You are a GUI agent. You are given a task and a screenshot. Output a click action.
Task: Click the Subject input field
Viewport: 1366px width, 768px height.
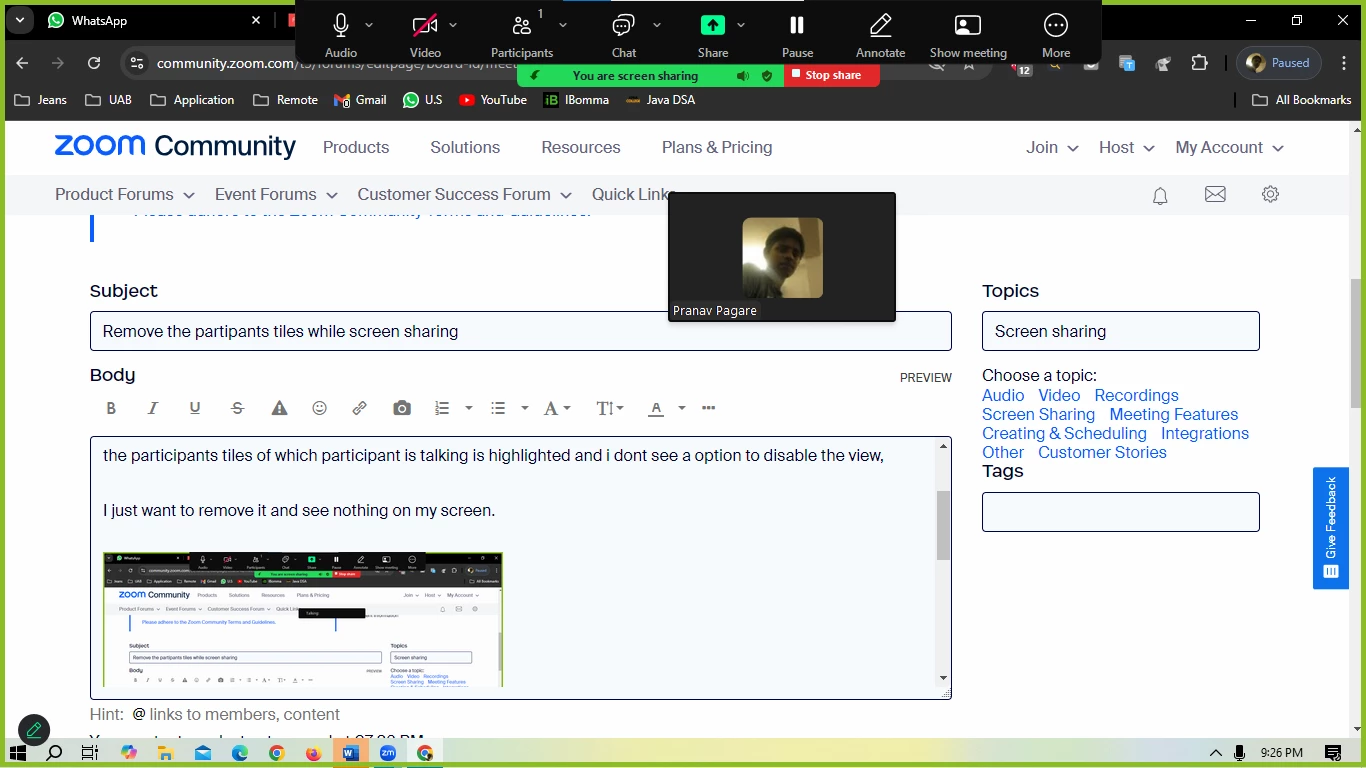point(521,331)
